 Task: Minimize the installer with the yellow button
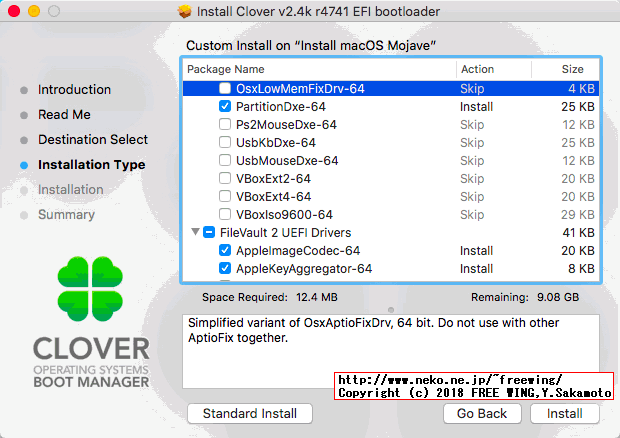tap(34, 11)
